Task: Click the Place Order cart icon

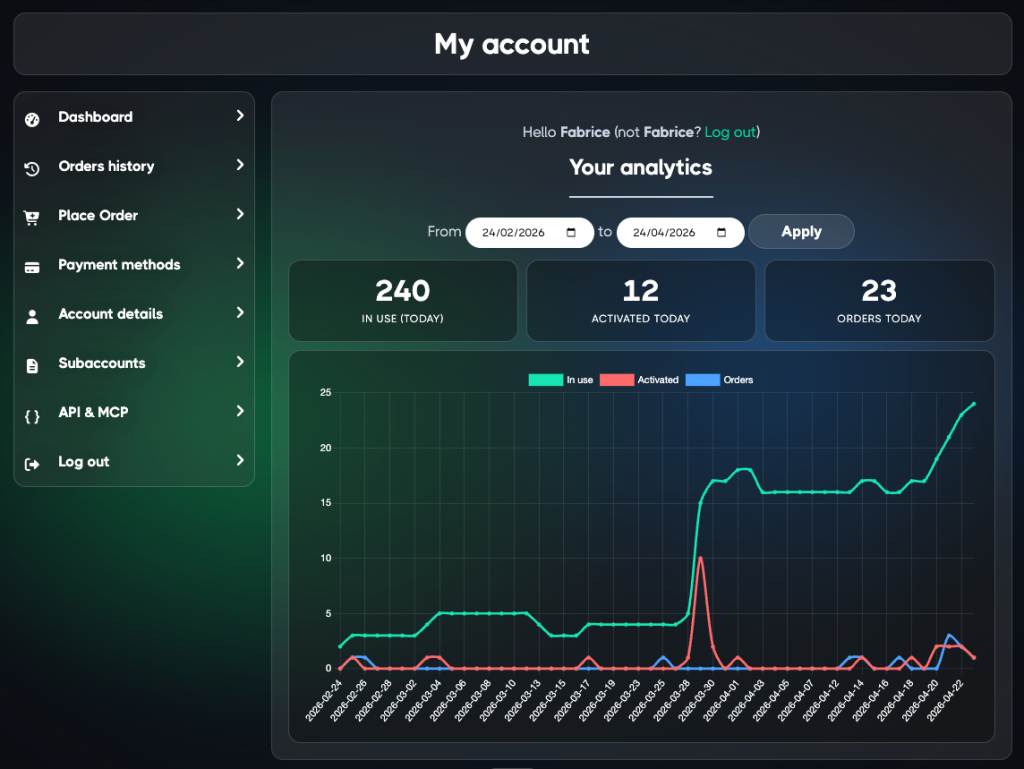Action: pyautogui.click(x=32, y=217)
